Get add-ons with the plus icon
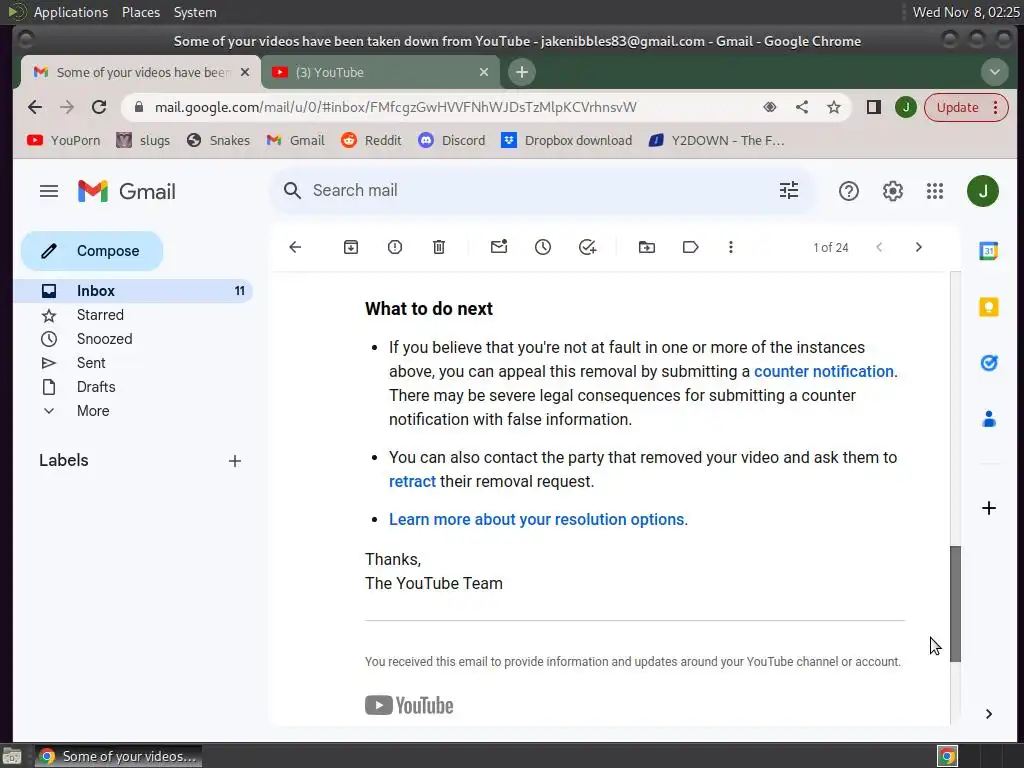Screen dimensions: 1024x768 tap(989, 508)
